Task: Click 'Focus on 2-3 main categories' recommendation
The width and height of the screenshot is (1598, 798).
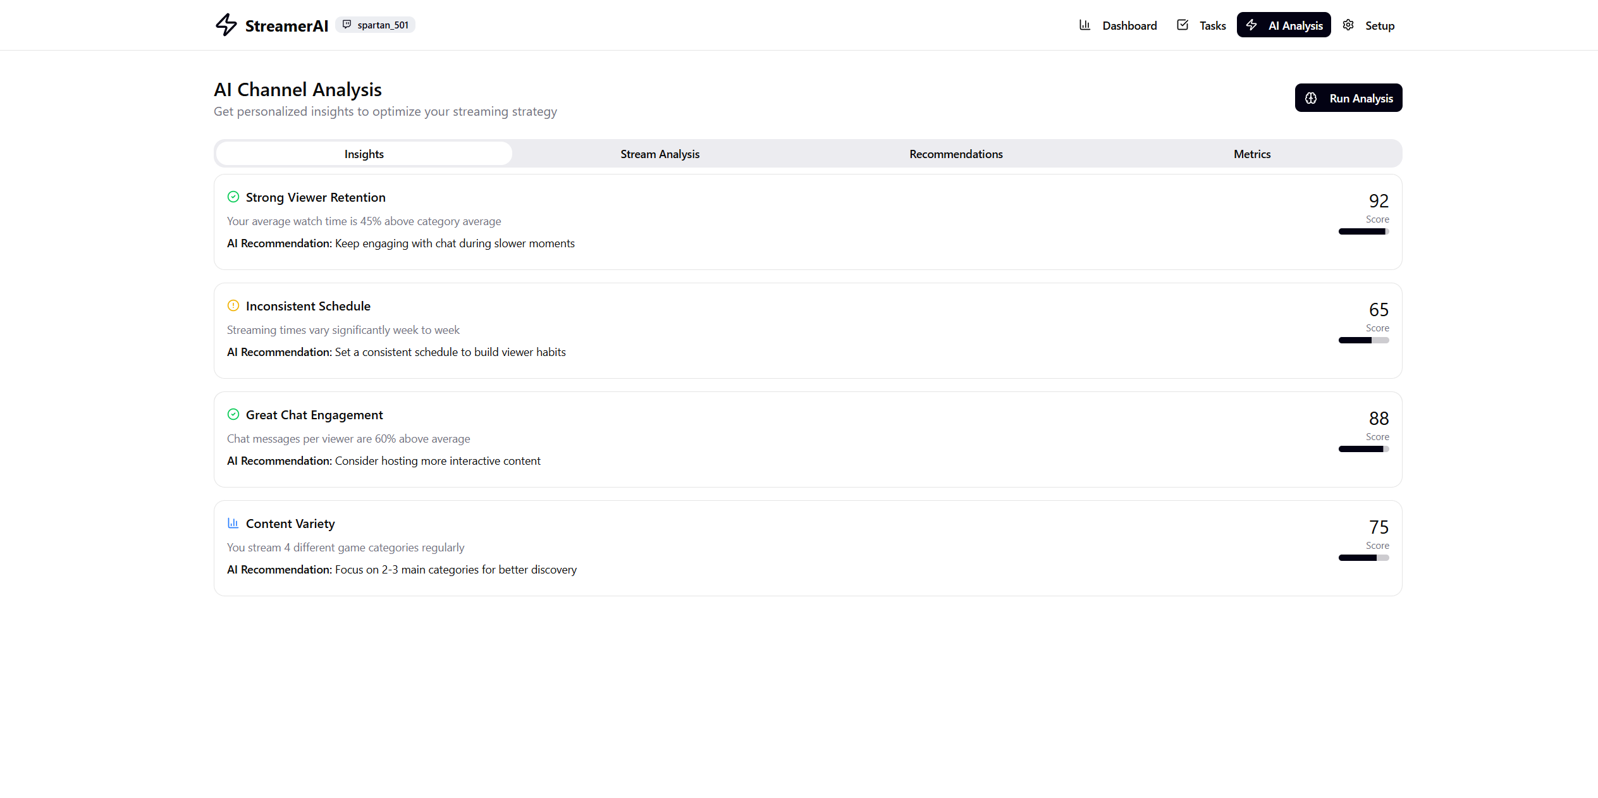Action: (456, 570)
